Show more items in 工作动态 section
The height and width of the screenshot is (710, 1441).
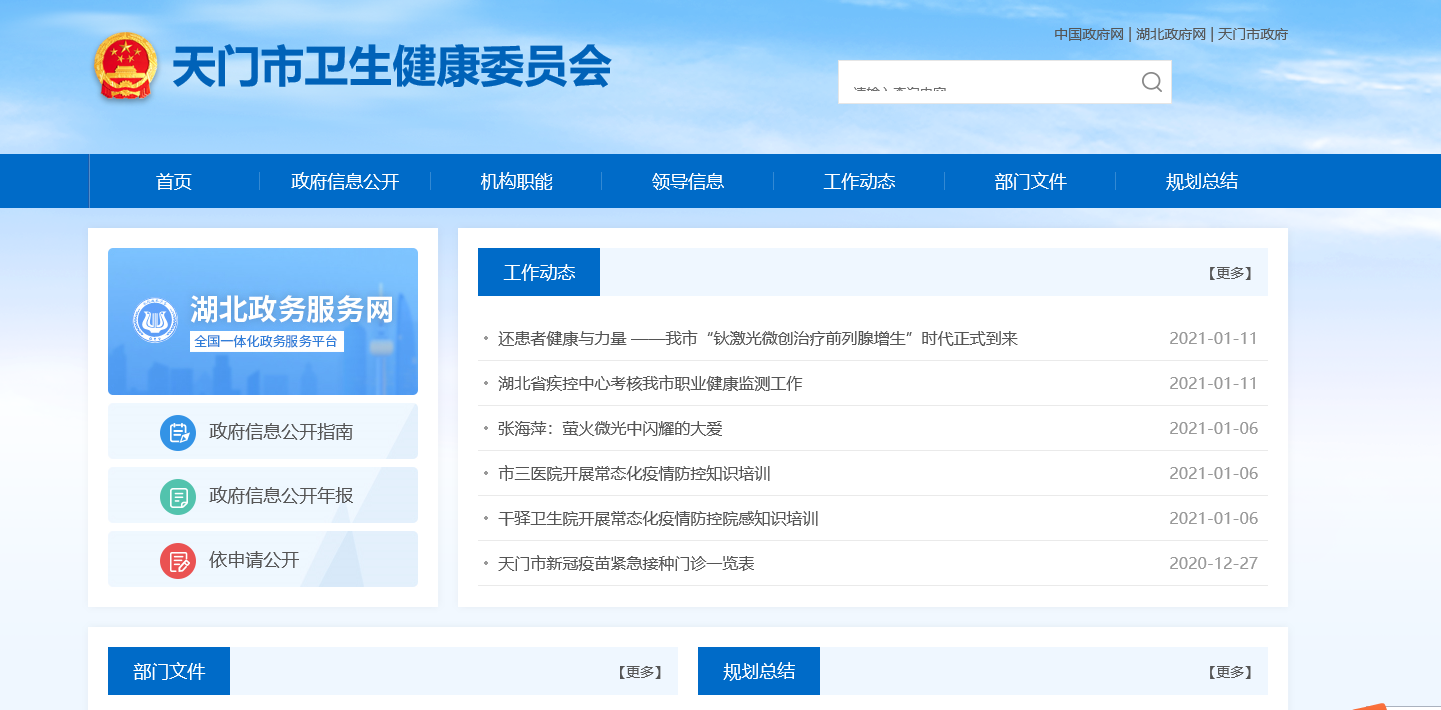[x=1229, y=273]
